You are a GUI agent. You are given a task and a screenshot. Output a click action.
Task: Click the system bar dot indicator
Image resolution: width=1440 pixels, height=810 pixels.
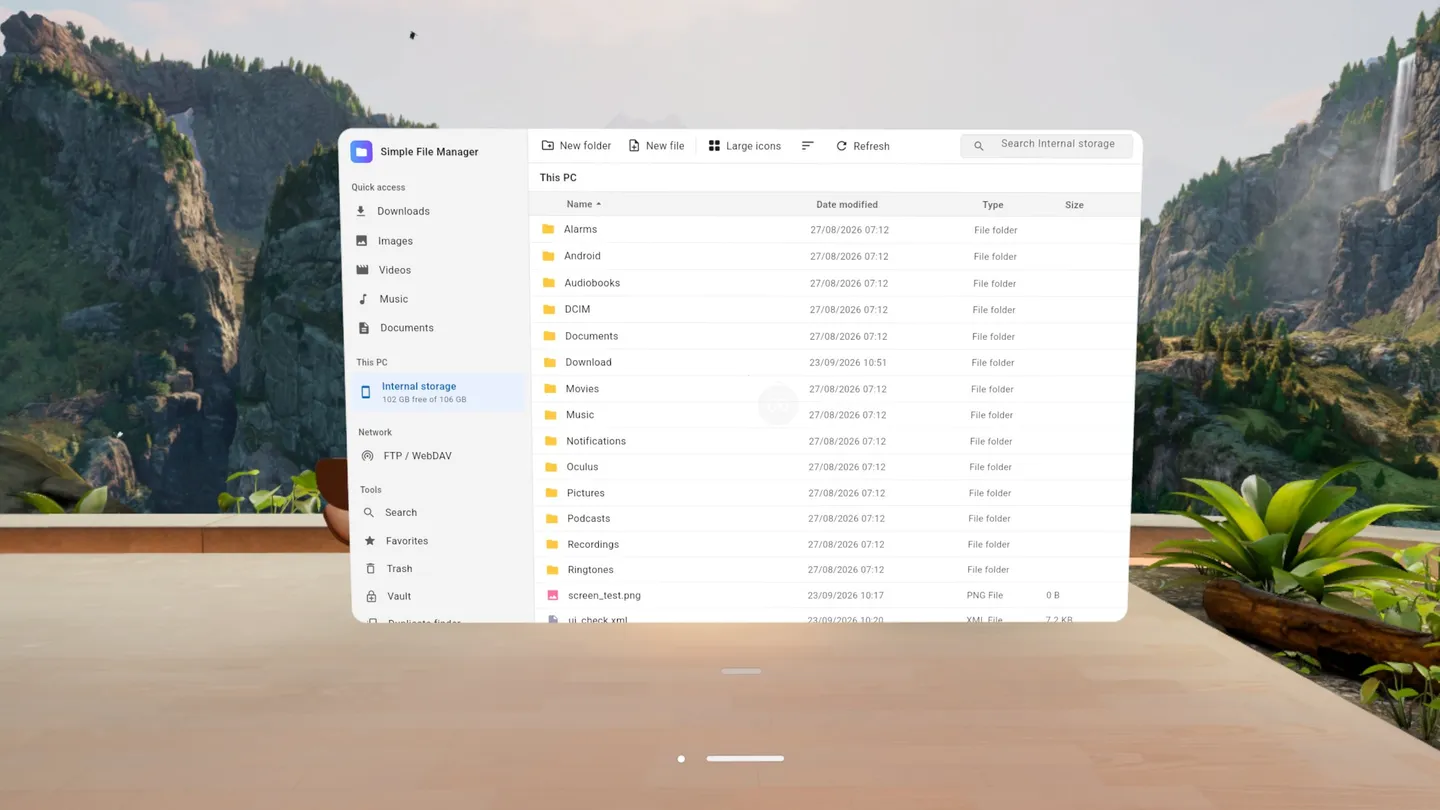tap(681, 759)
